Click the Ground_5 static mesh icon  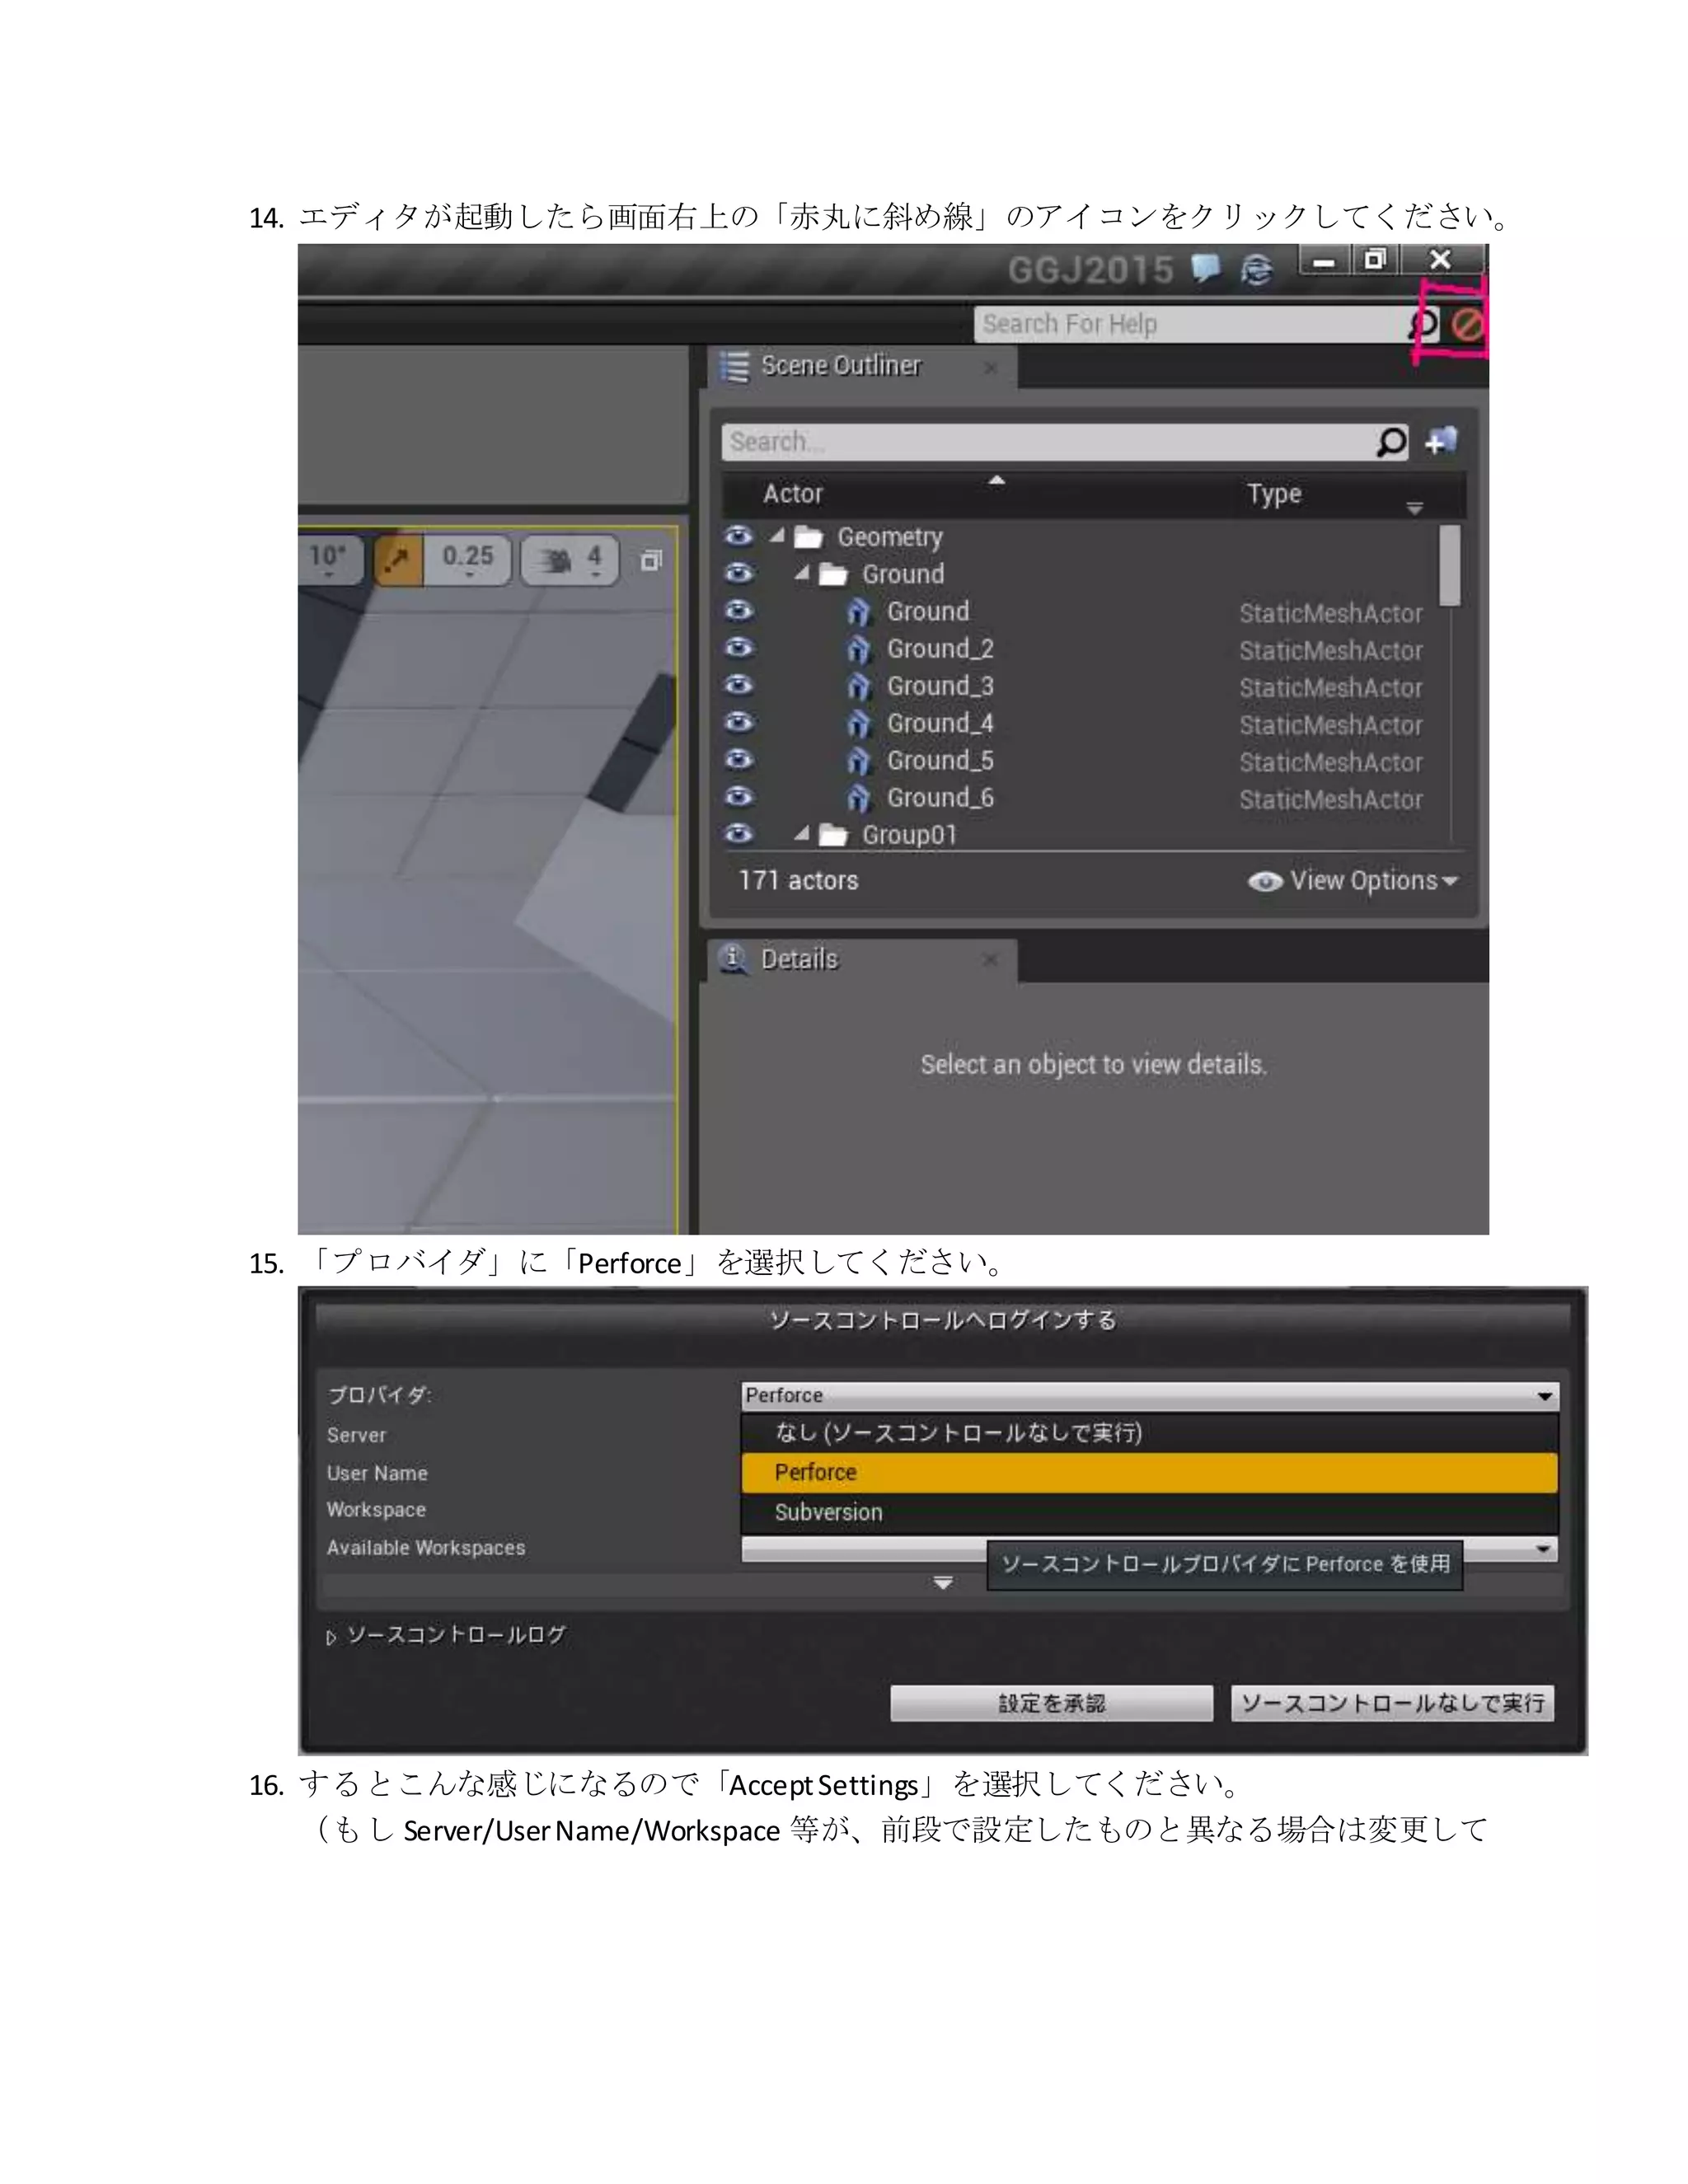point(858,762)
